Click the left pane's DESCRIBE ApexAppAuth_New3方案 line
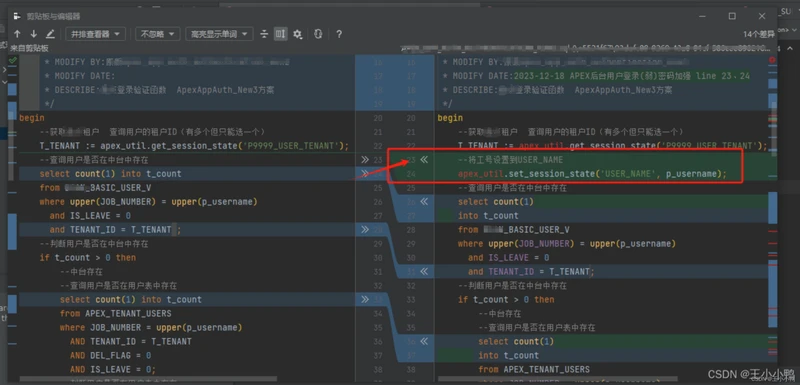The height and width of the screenshot is (385, 800). [160, 90]
